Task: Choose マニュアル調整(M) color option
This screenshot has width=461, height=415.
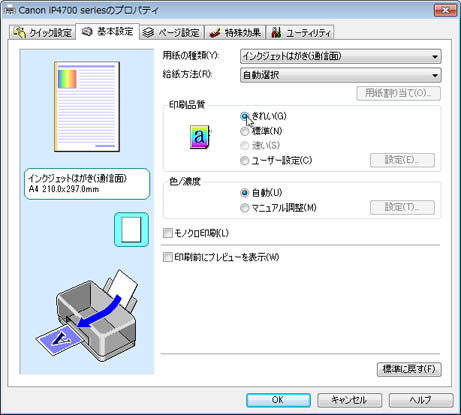Action: click(x=278, y=208)
